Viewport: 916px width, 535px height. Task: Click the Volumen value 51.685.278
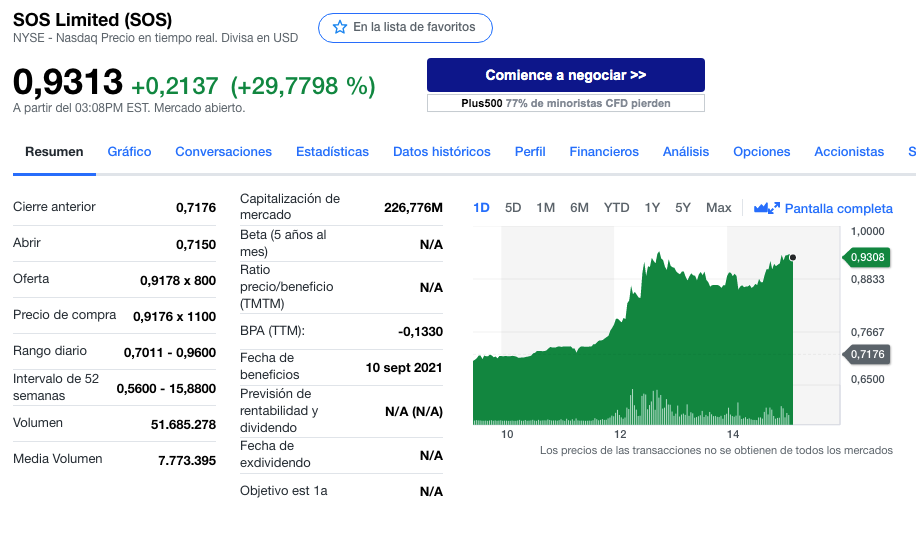pos(183,425)
